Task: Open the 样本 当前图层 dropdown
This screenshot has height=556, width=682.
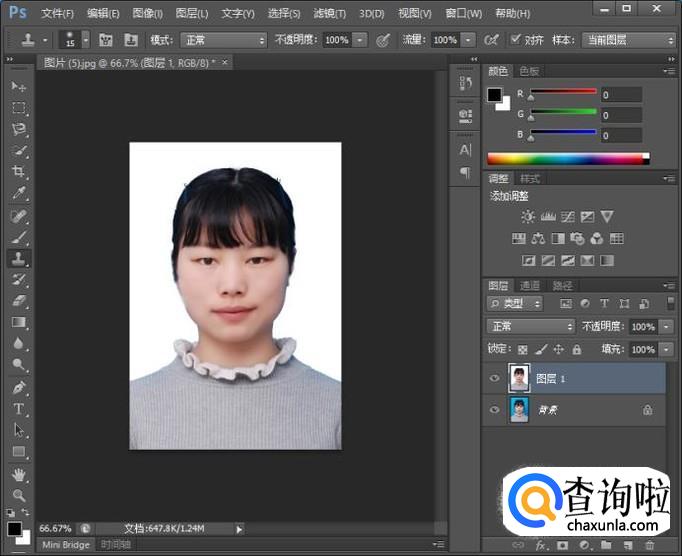Action: tap(628, 40)
